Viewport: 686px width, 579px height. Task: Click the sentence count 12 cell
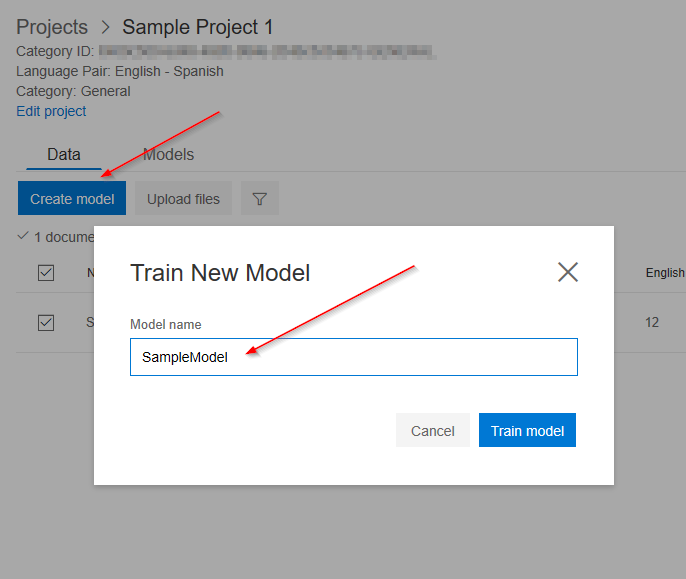(652, 322)
